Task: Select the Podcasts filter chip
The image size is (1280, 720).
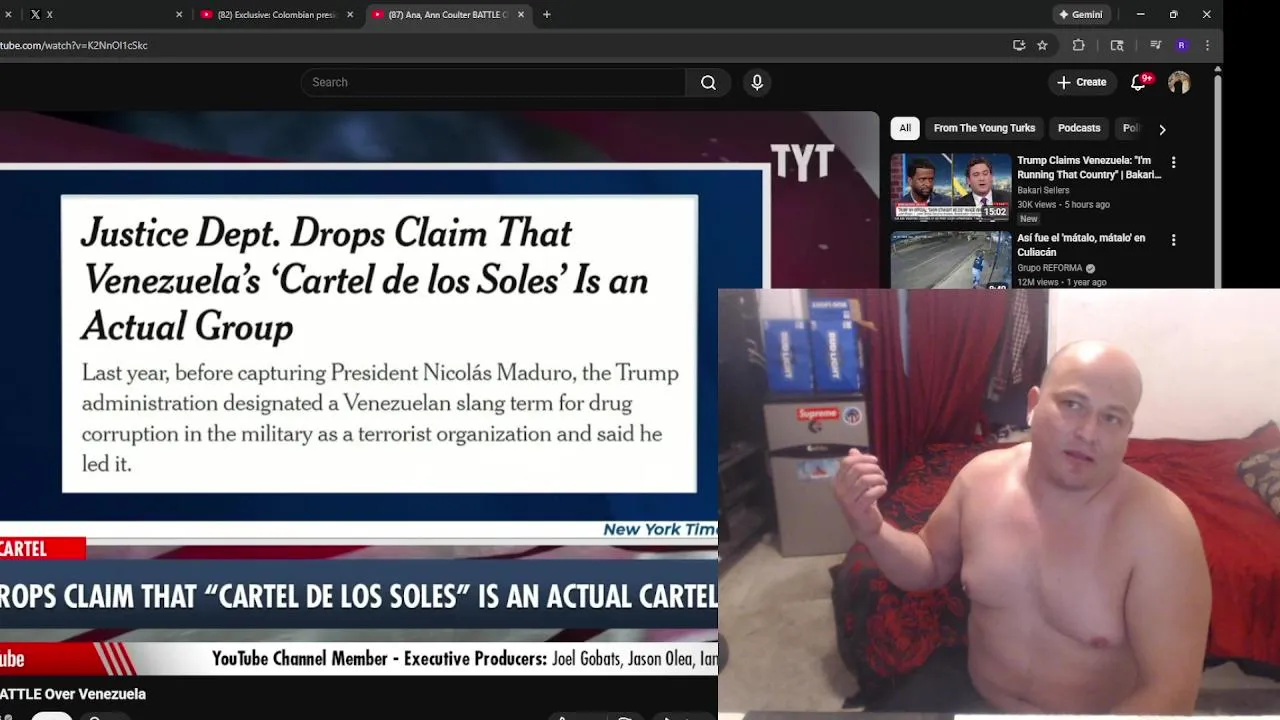Action: click(x=1079, y=128)
